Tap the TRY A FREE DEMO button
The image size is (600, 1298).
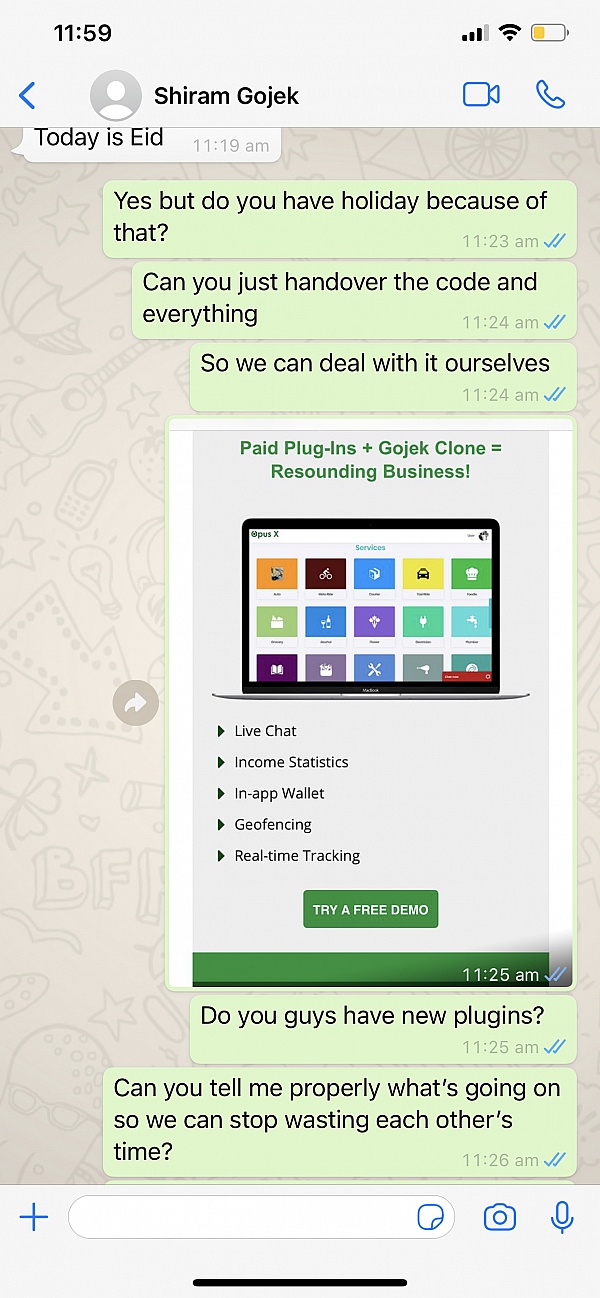click(x=370, y=910)
